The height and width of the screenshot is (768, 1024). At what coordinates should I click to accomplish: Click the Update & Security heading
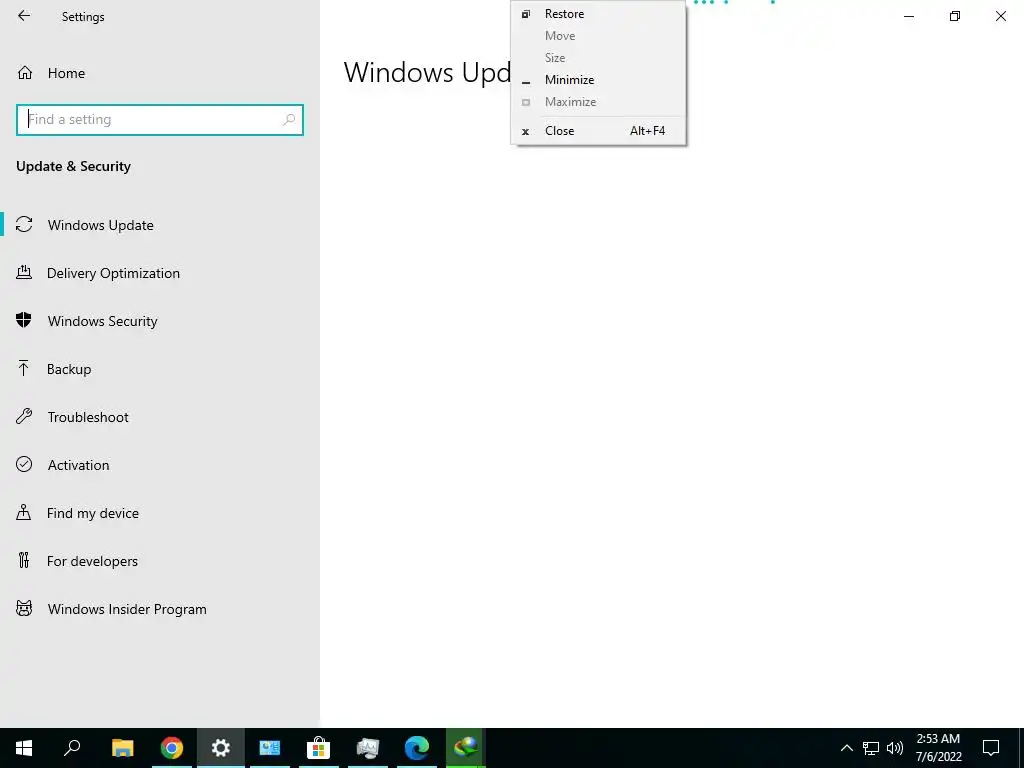point(73,167)
